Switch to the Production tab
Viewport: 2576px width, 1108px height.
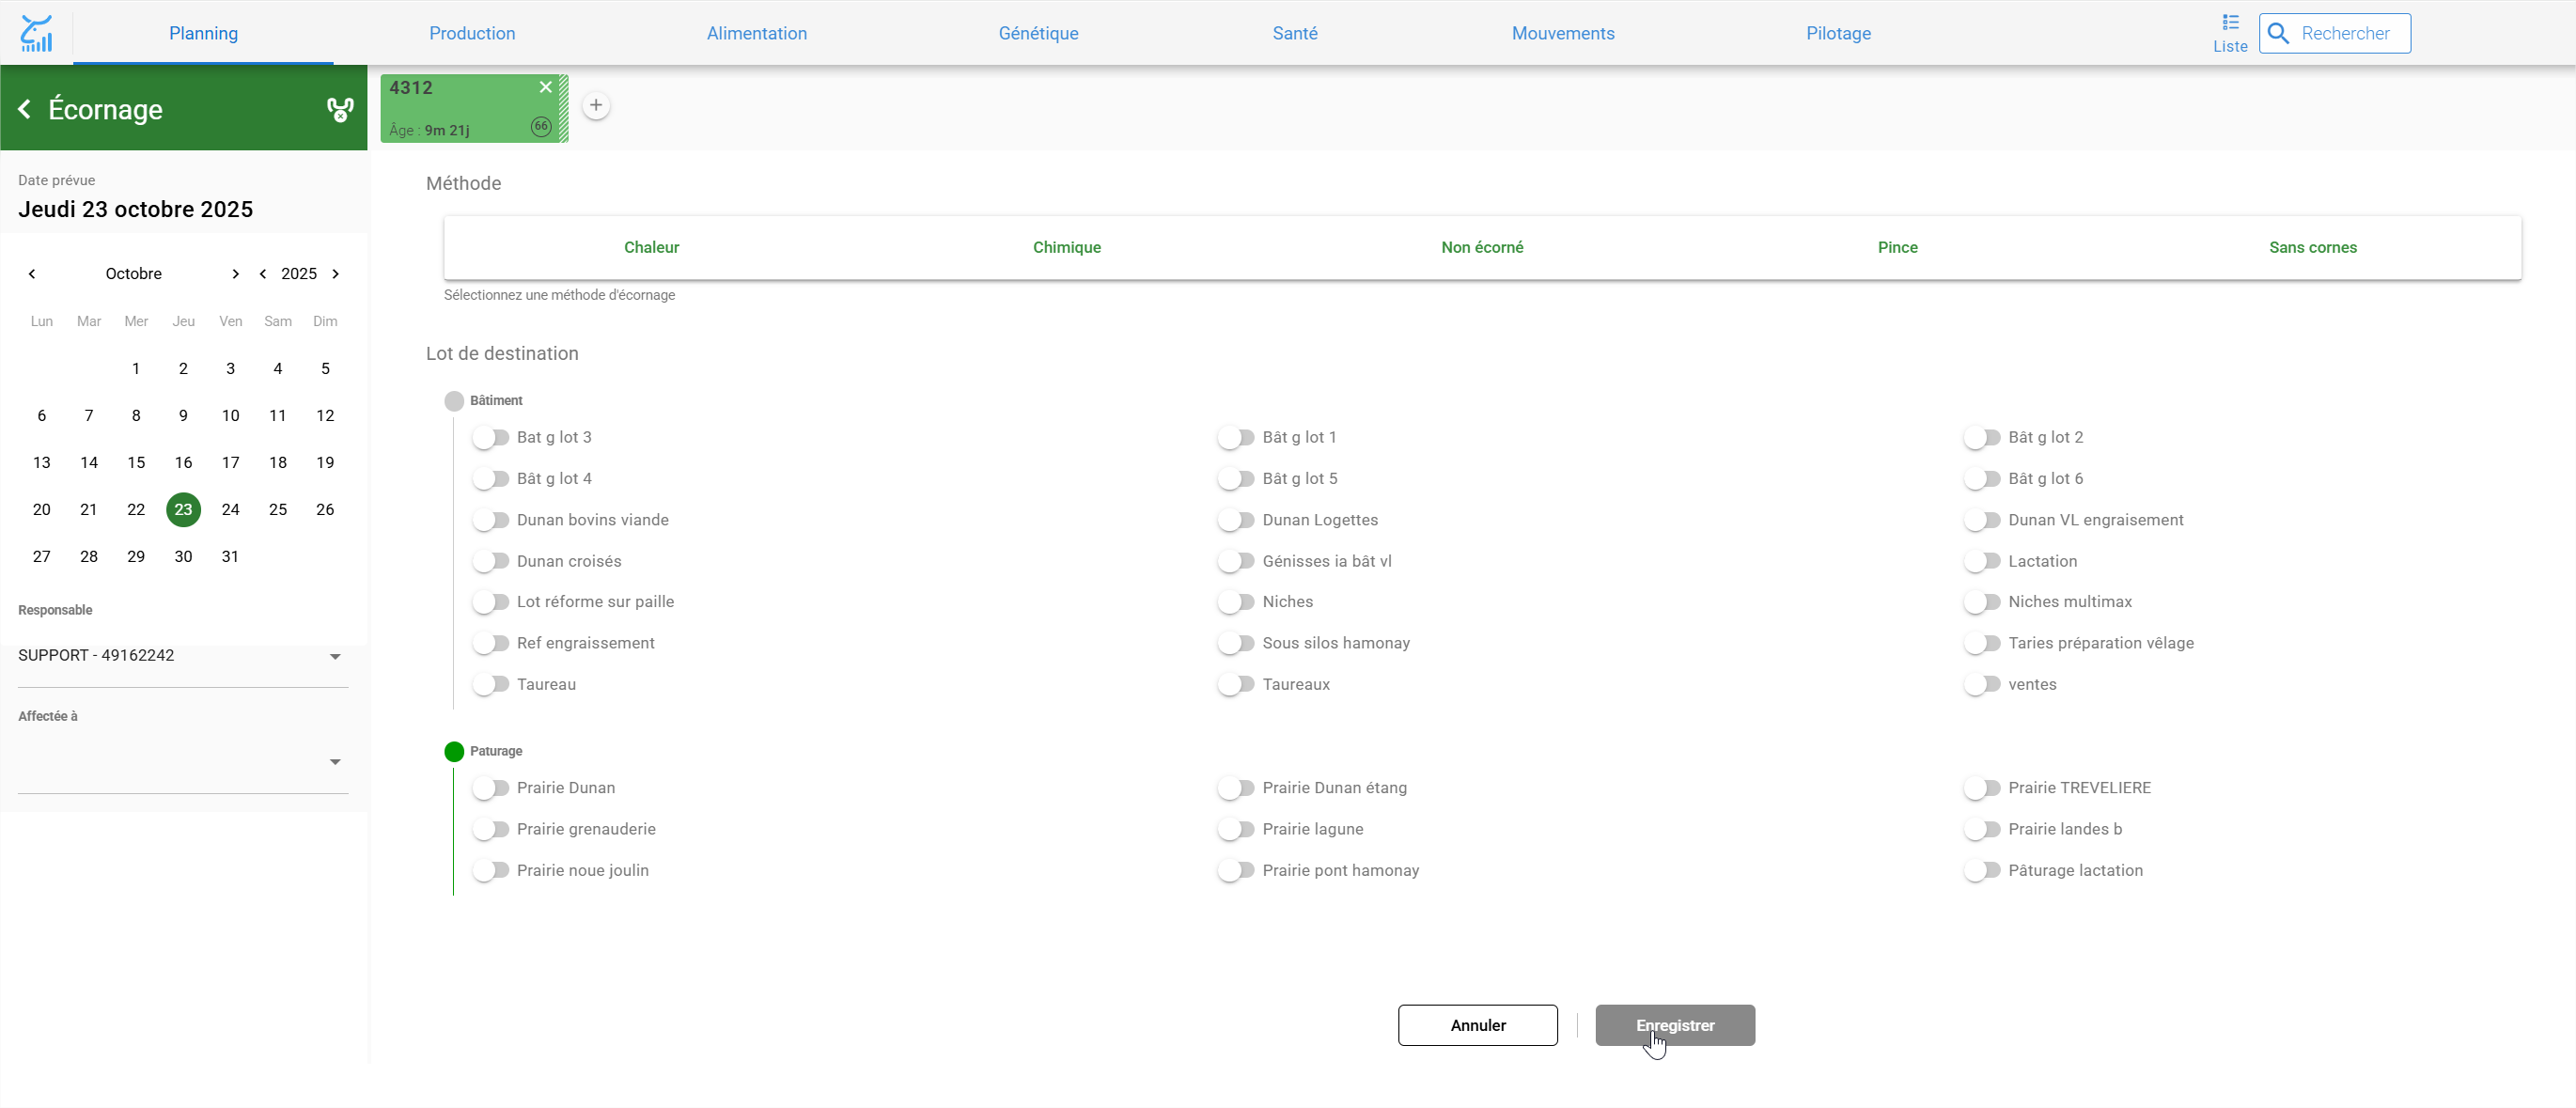(x=472, y=33)
